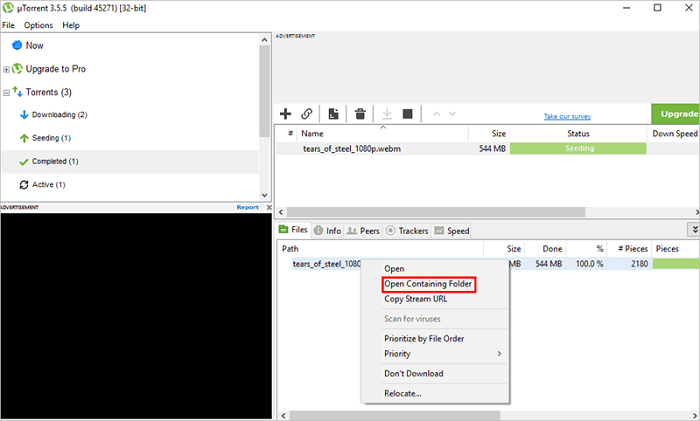Open the Priority submenu arrow

(499, 354)
